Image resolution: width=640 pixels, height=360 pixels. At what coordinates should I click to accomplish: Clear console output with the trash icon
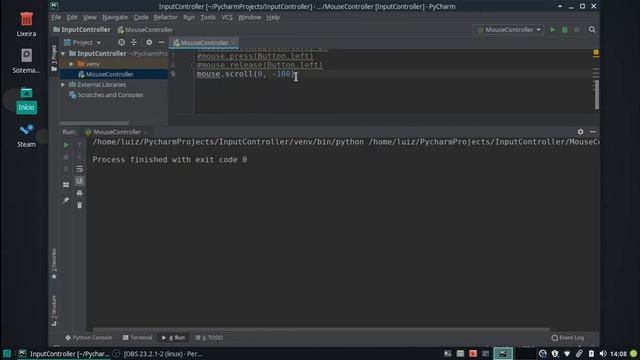point(80,205)
